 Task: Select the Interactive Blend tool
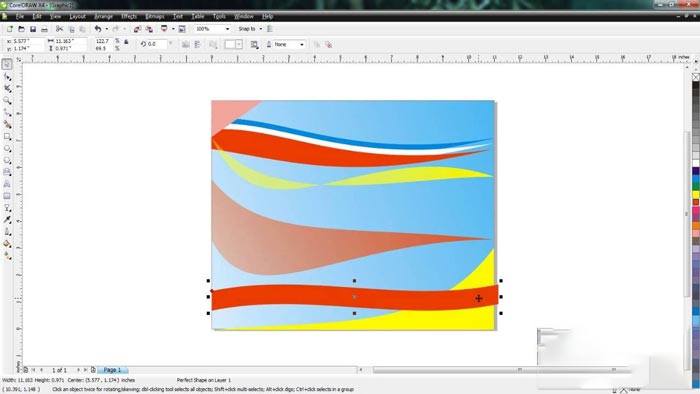[7, 208]
